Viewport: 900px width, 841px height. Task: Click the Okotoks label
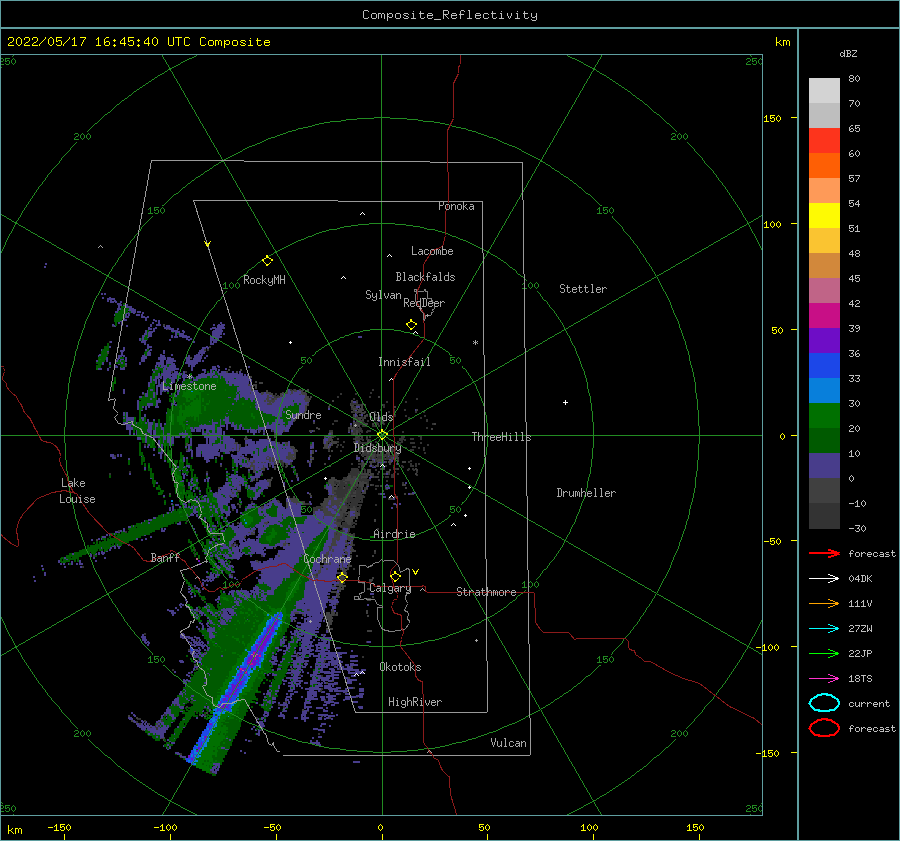[400, 667]
